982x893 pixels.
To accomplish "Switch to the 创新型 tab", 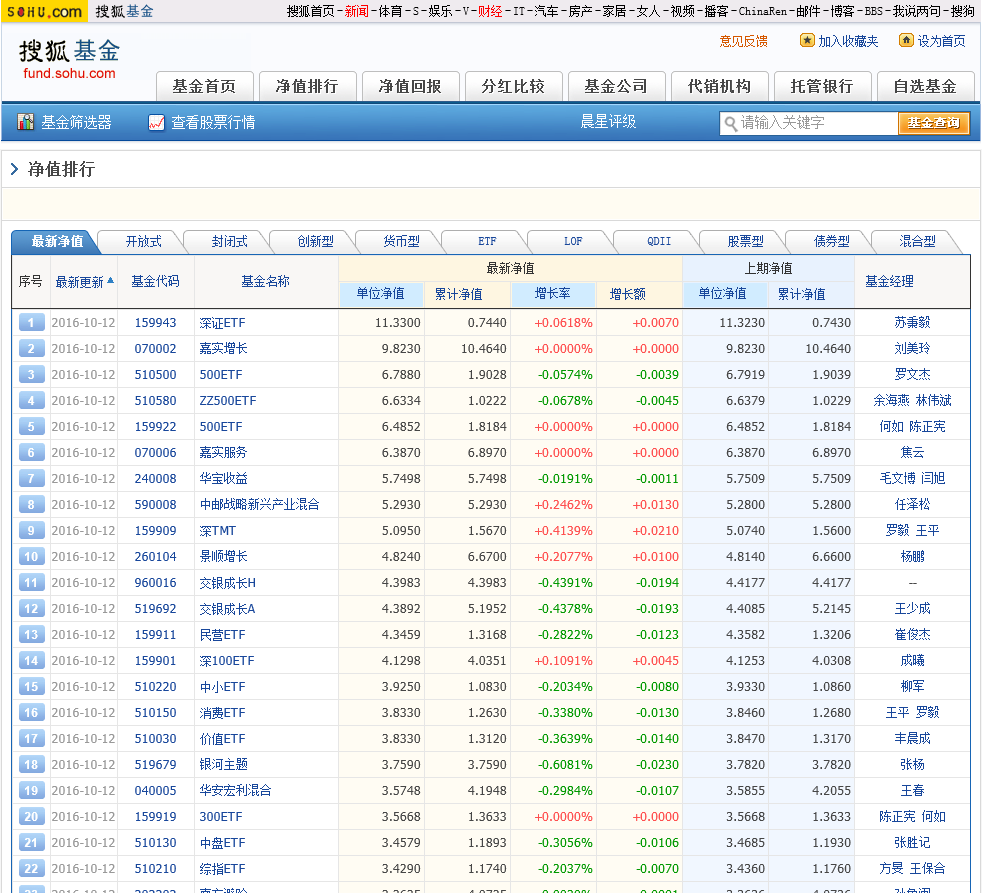I will [x=315, y=242].
